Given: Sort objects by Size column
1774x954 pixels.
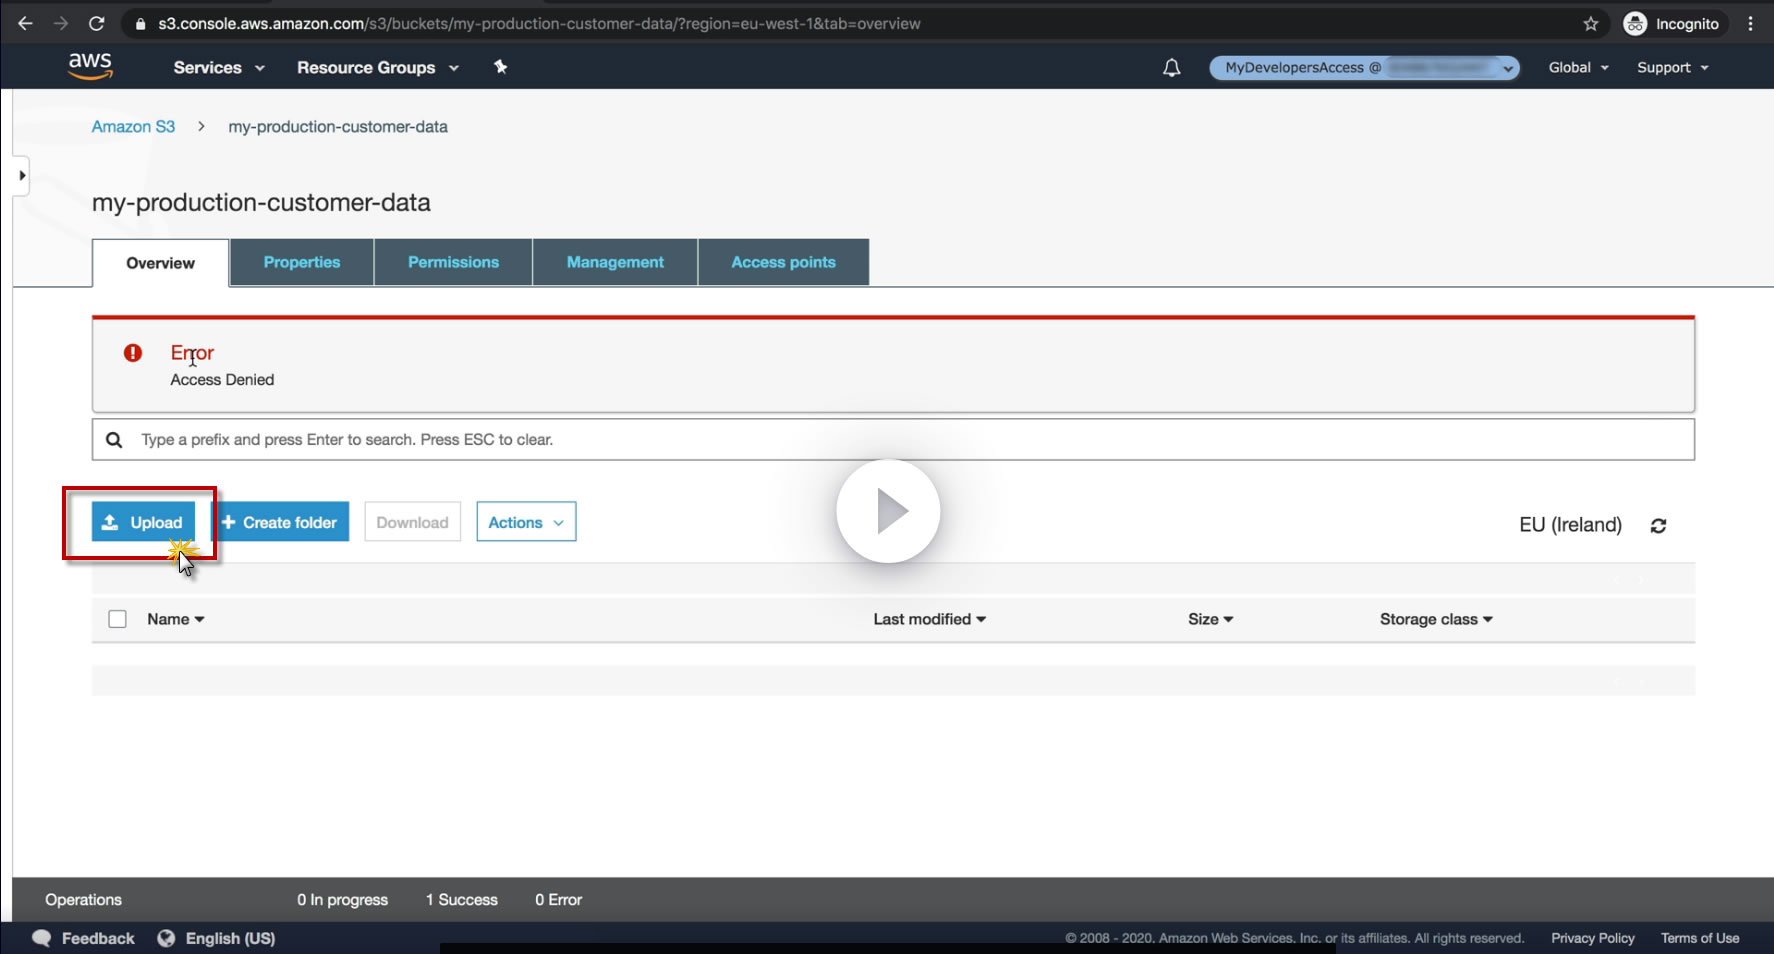Looking at the screenshot, I should coord(1211,619).
